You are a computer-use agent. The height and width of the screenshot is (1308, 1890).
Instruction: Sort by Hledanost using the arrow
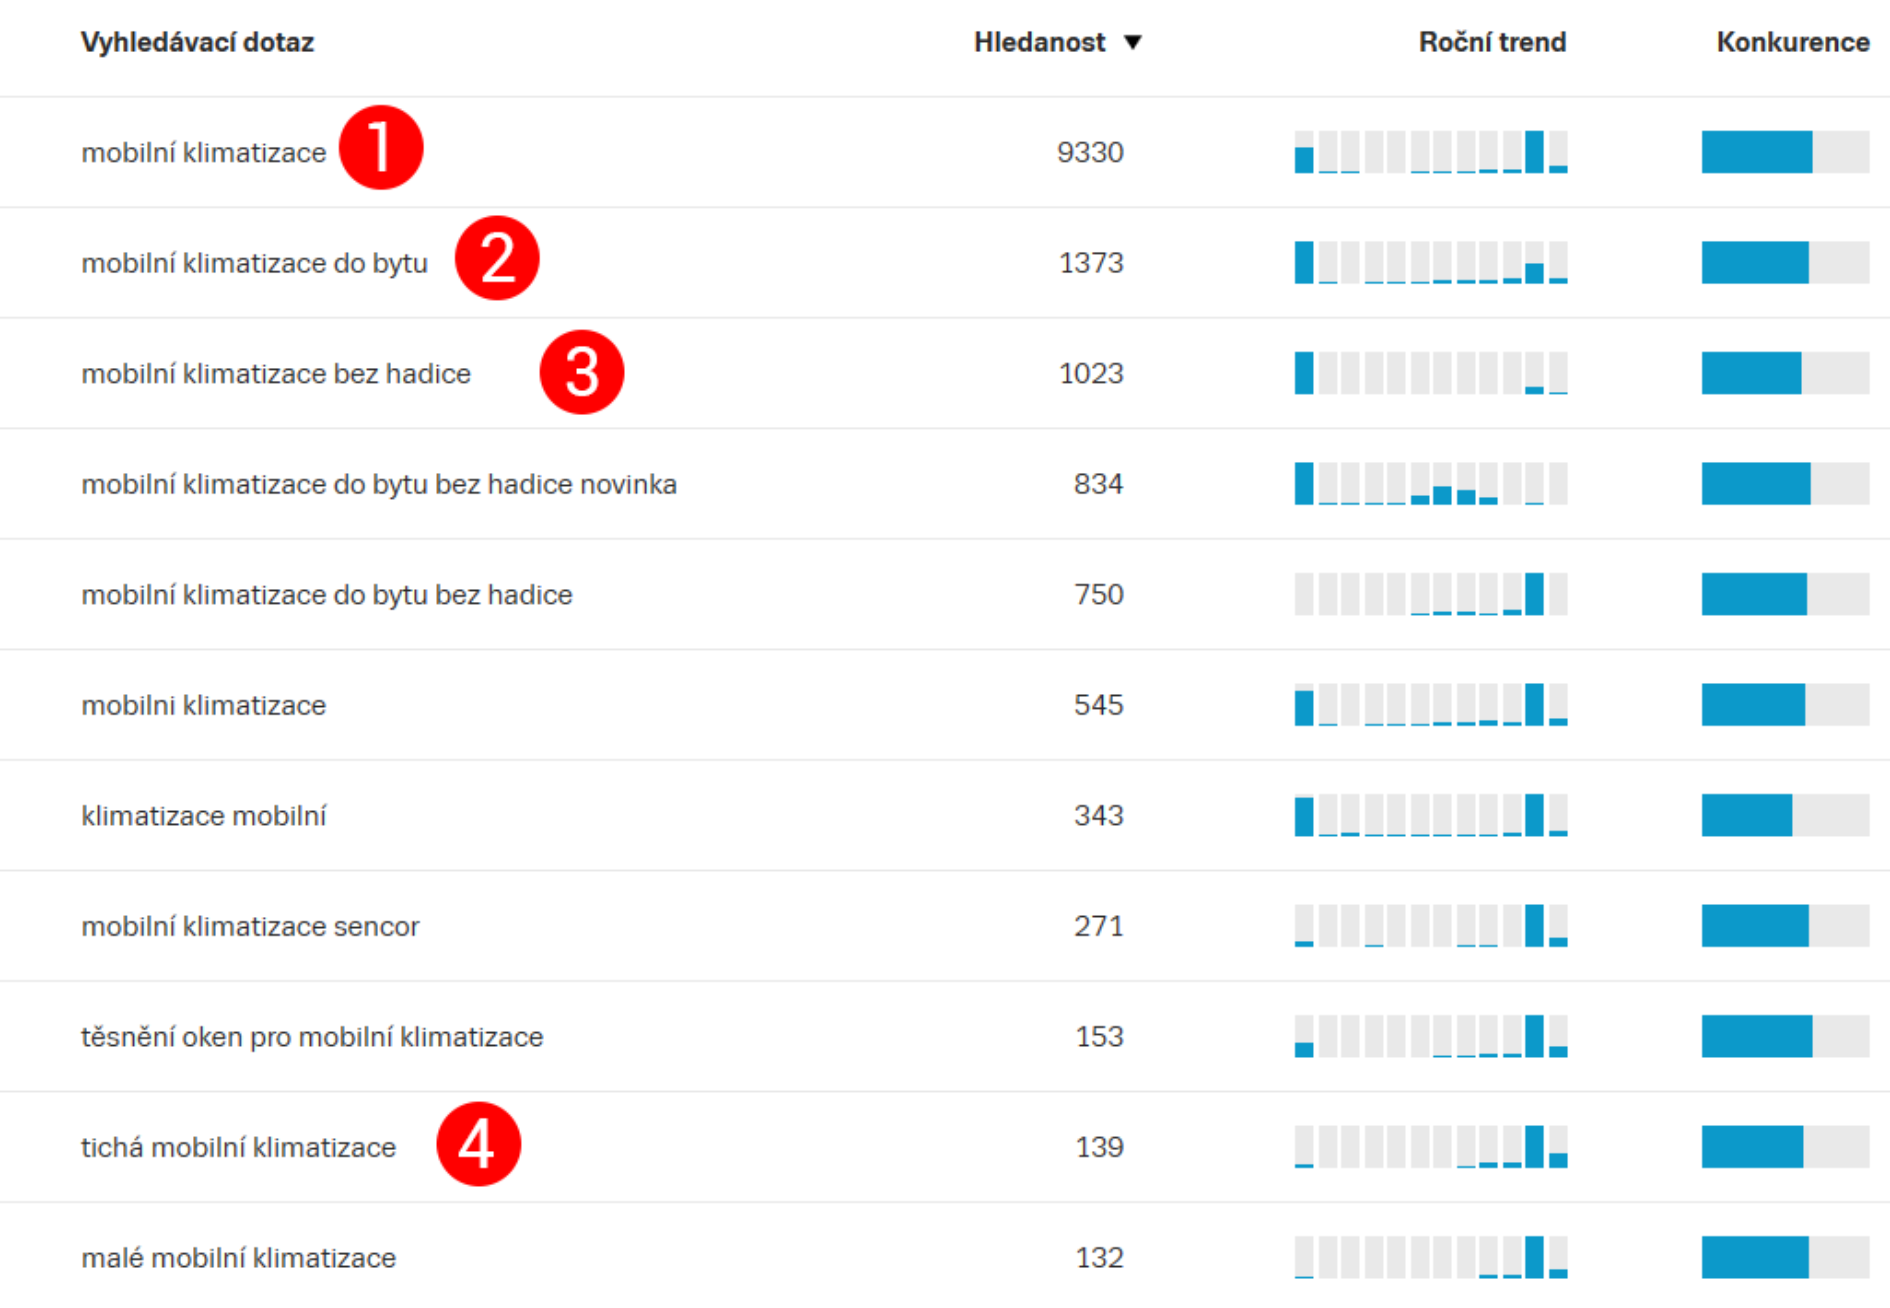(x=1133, y=42)
